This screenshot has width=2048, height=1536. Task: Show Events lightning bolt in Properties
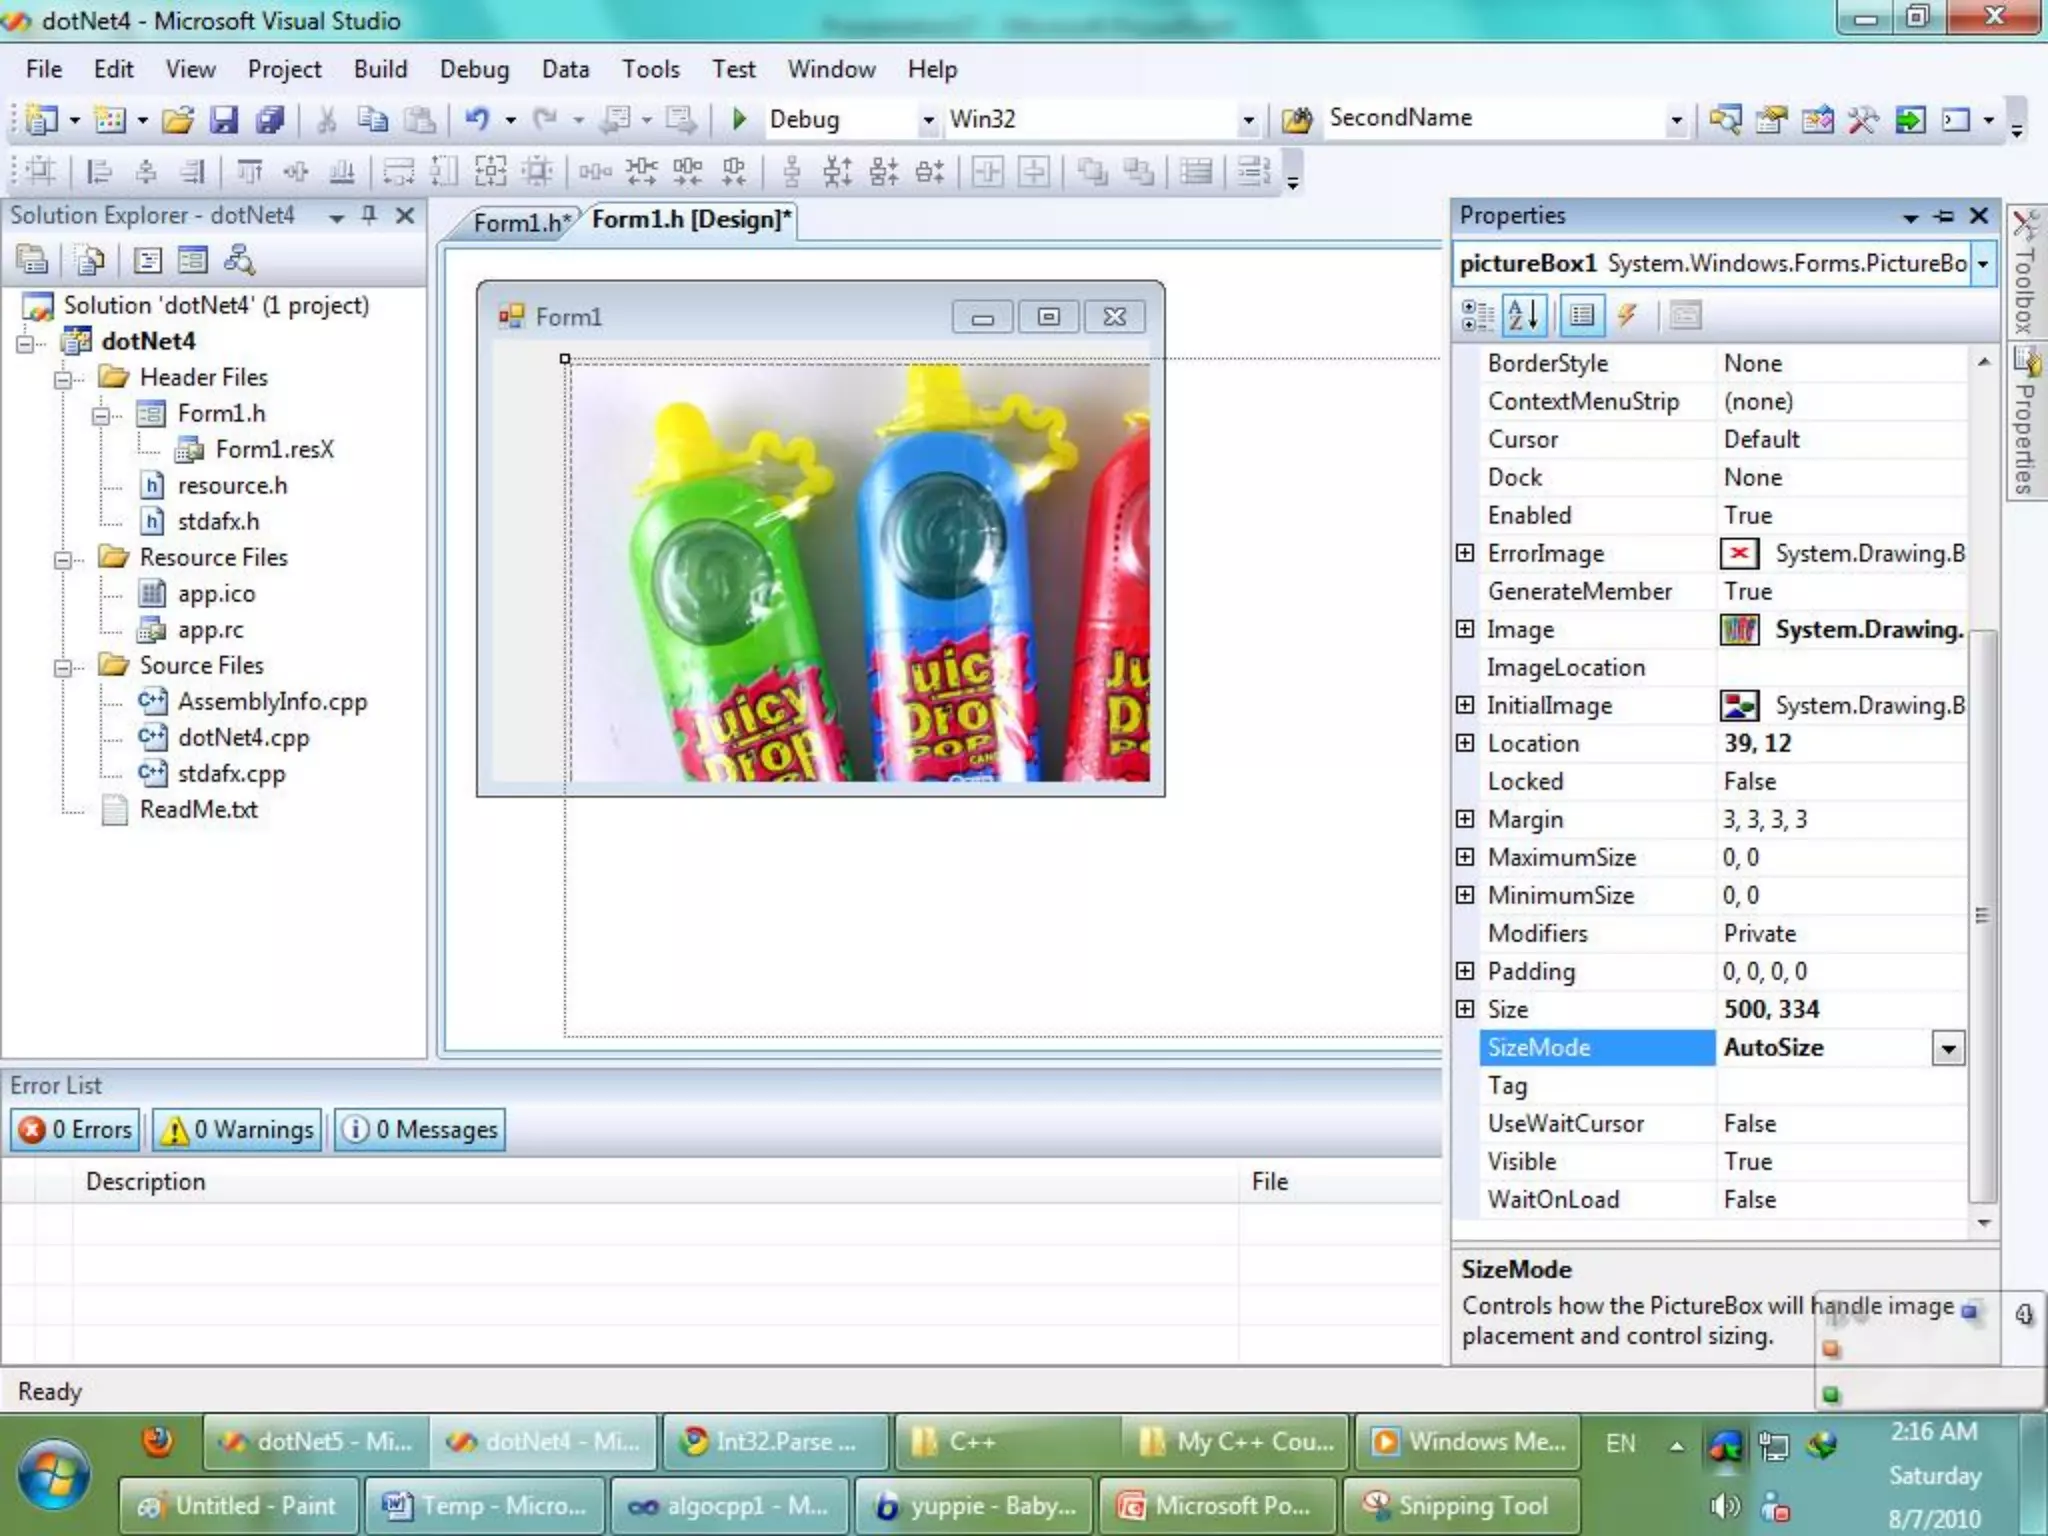tap(1627, 316)
